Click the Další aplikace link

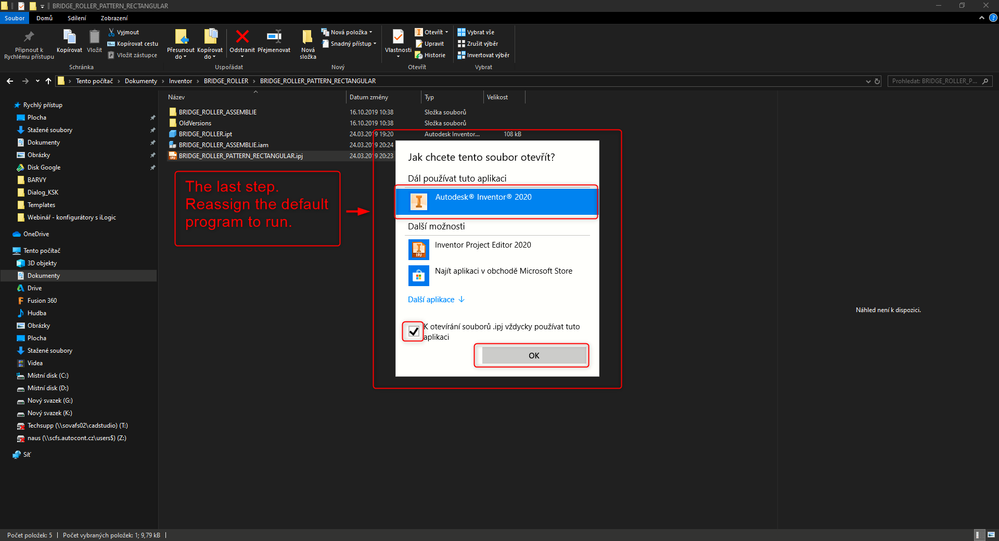click(x=436, y=299)
